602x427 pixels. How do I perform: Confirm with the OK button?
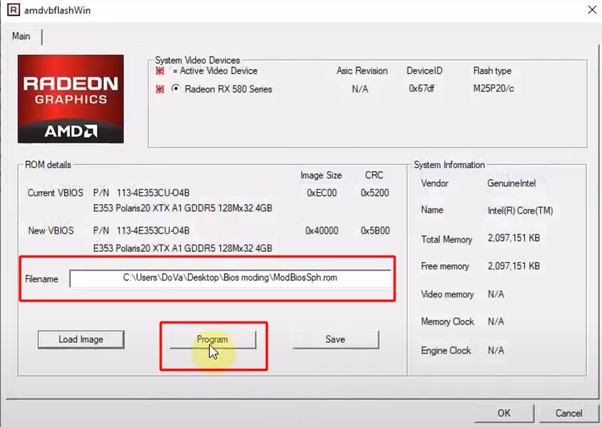[504, 413]
